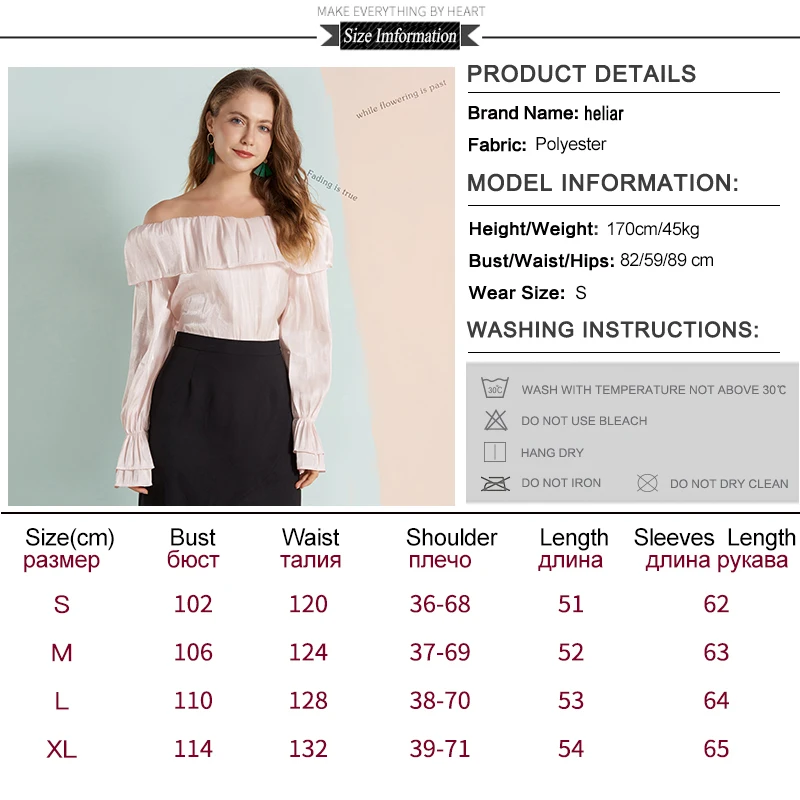This screenshot has width=800, height=800.
Task: Click the PRODUCT DETAILS heading
Action: pos(582,74)
